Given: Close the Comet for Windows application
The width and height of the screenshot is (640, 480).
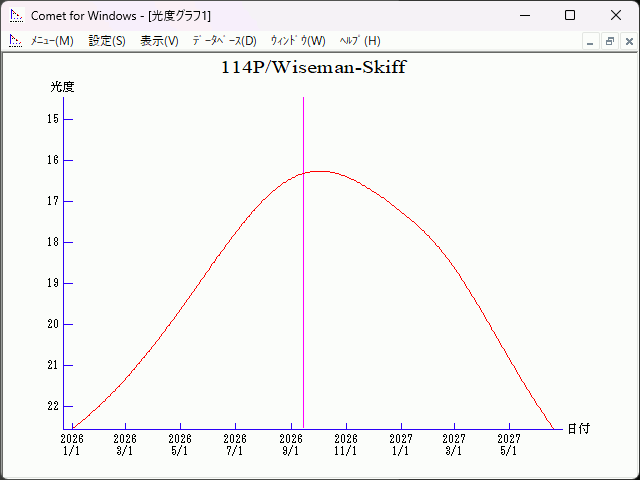Looking at the screenshot, I should point(616,16).
